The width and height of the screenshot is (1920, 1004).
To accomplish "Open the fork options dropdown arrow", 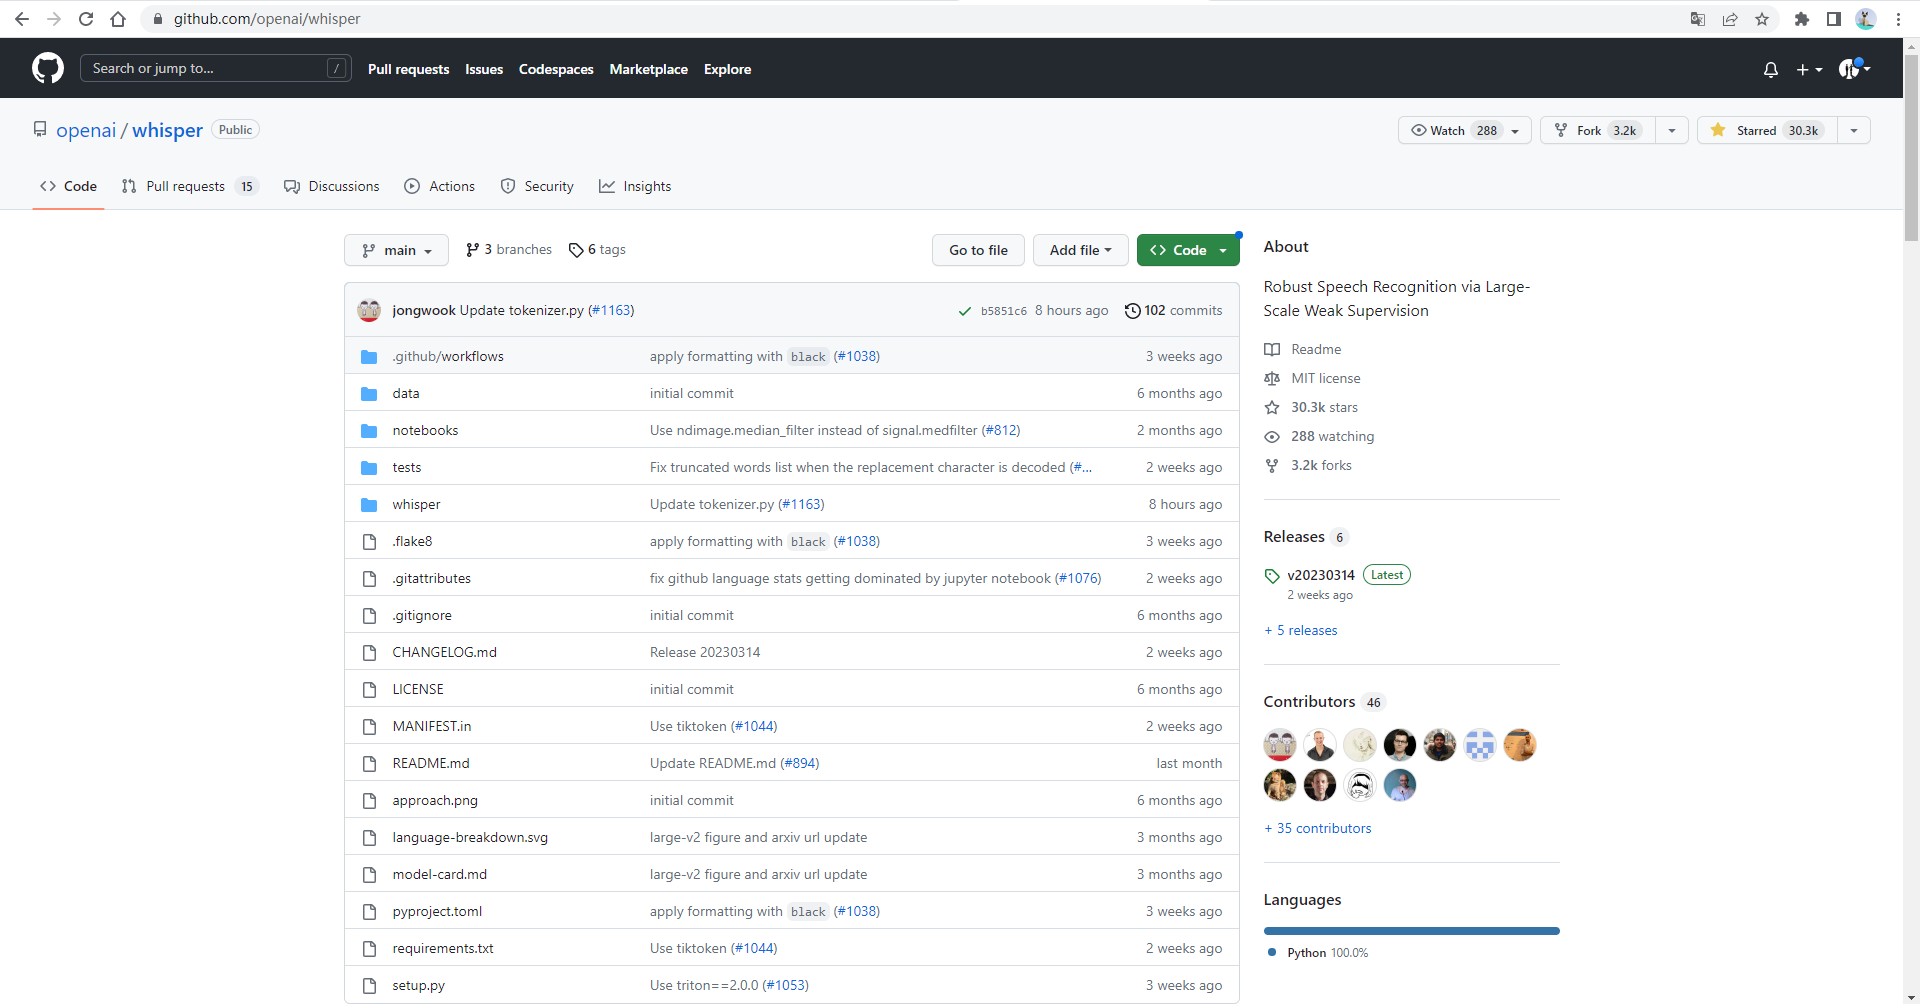I will tap(1672, 130).
